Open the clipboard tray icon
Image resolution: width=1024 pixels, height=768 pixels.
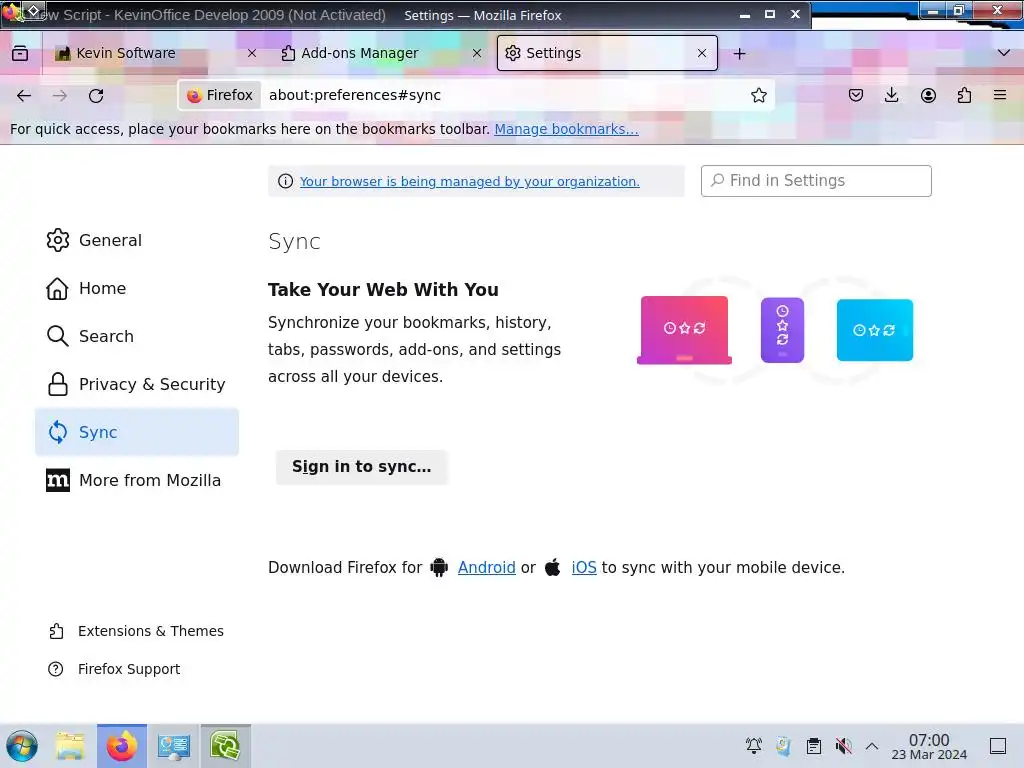tap(814, 746)
